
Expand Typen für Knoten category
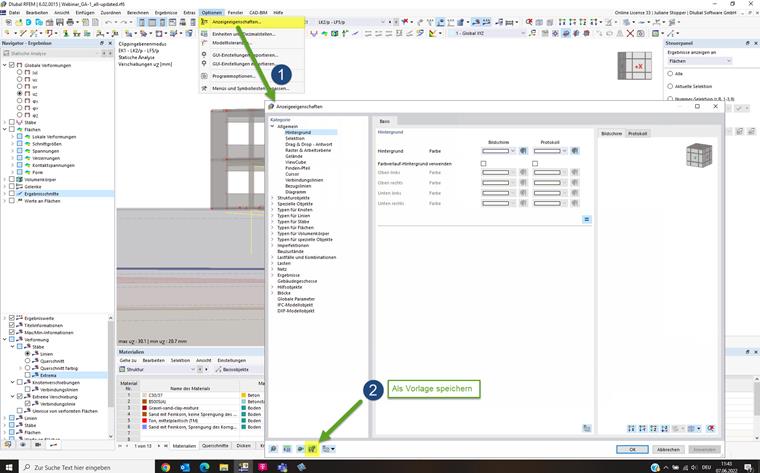(272, 210)
